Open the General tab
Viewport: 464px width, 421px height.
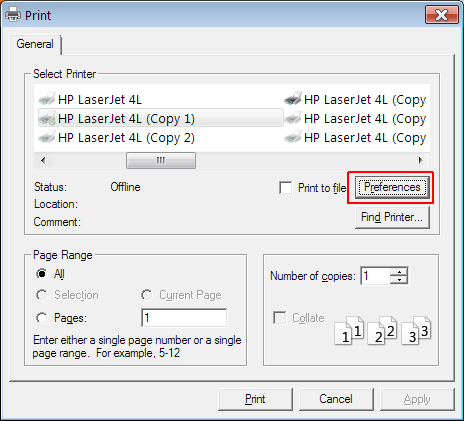coord(35,44)
